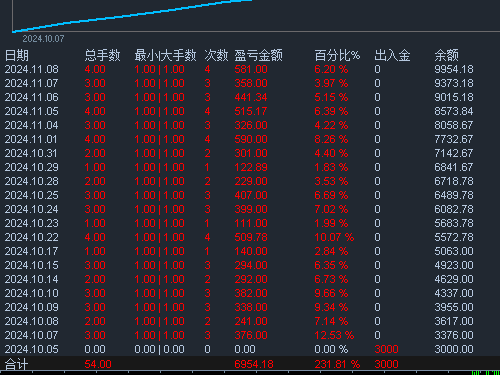Click the blue equity curve line

(132, 16)
